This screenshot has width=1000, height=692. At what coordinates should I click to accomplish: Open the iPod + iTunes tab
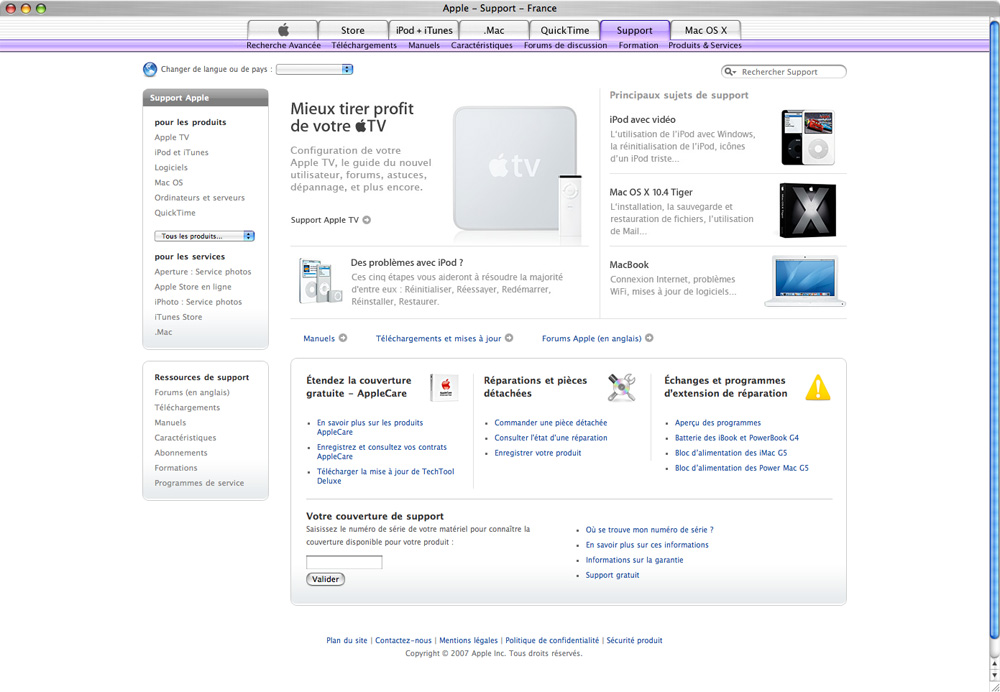424,30
